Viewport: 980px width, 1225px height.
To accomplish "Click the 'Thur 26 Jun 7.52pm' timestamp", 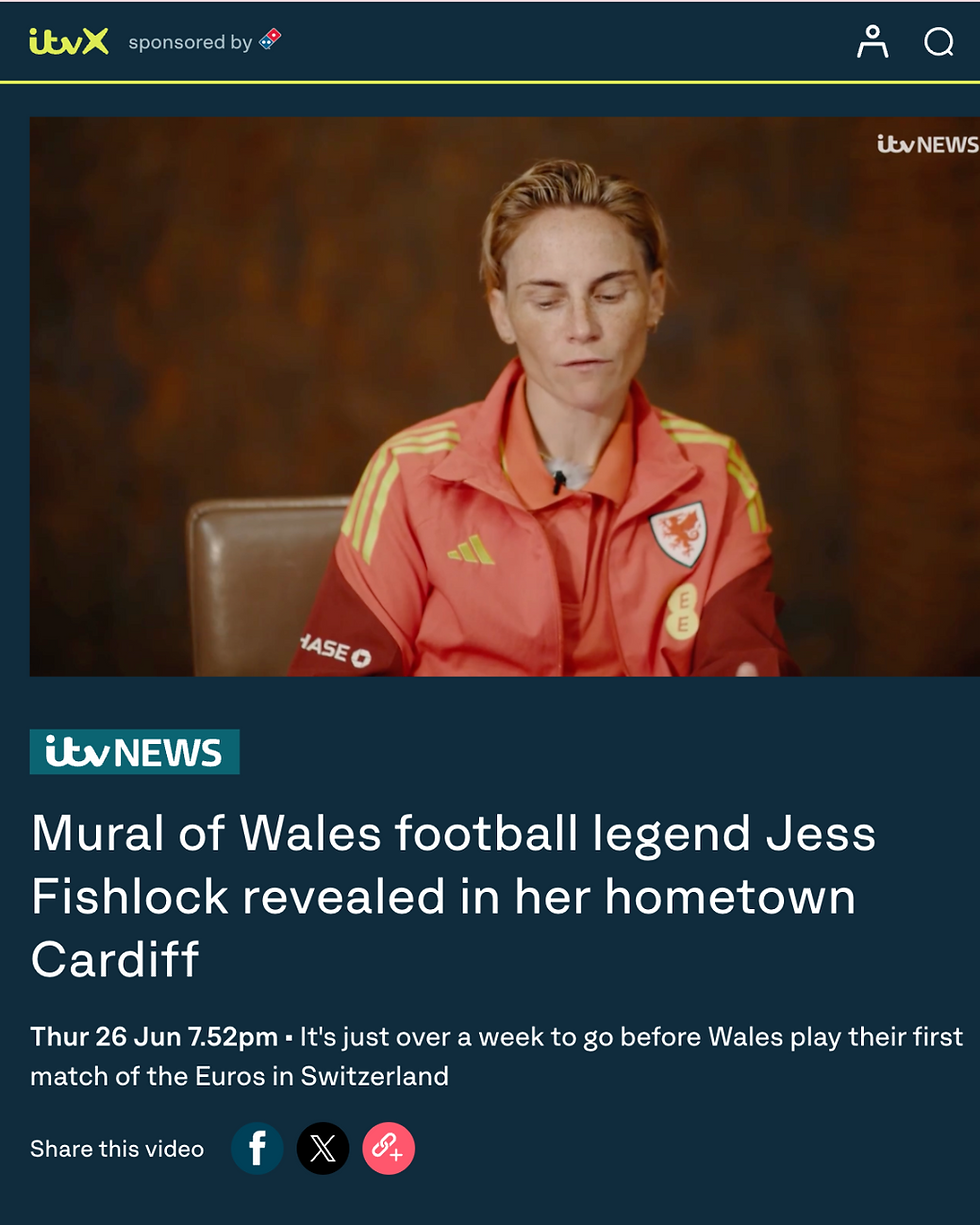I will tap(154, 1037).
